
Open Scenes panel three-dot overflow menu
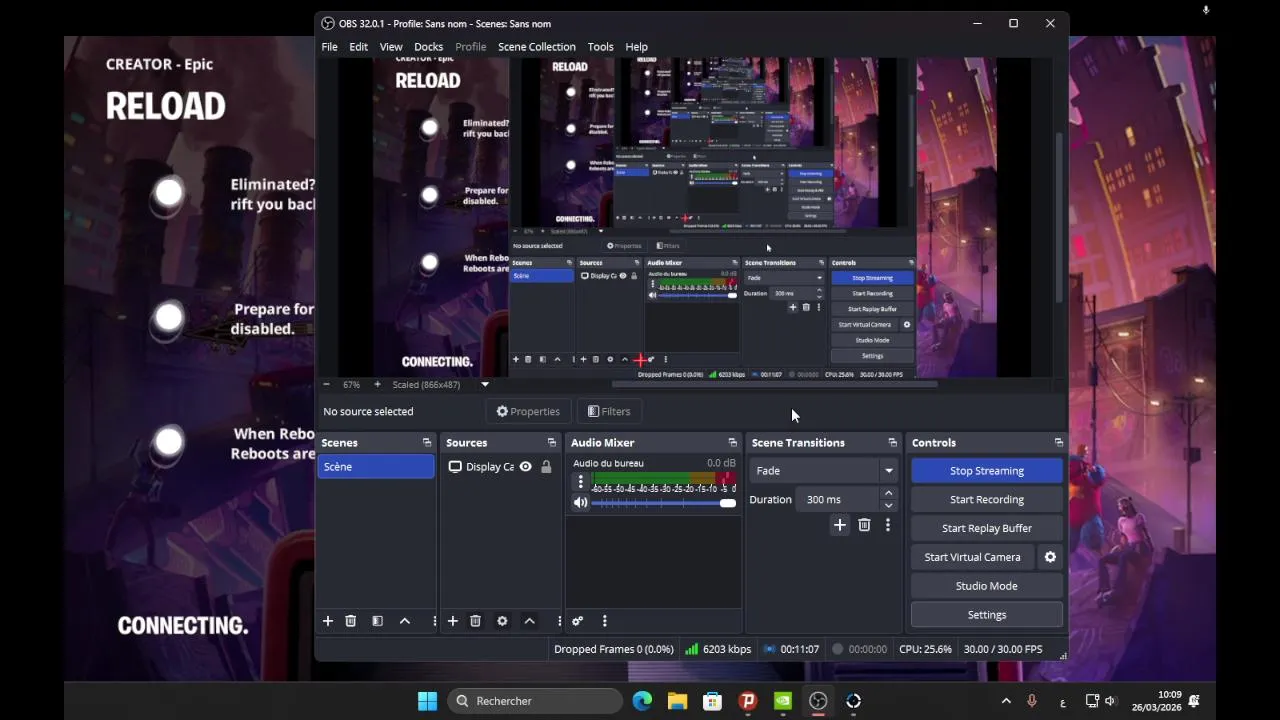[x=434, y=621]
